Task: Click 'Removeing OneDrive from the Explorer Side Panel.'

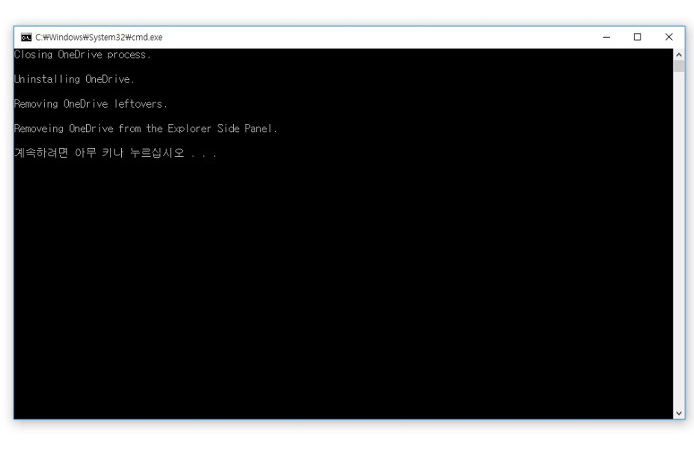Action: pos(145,129)
